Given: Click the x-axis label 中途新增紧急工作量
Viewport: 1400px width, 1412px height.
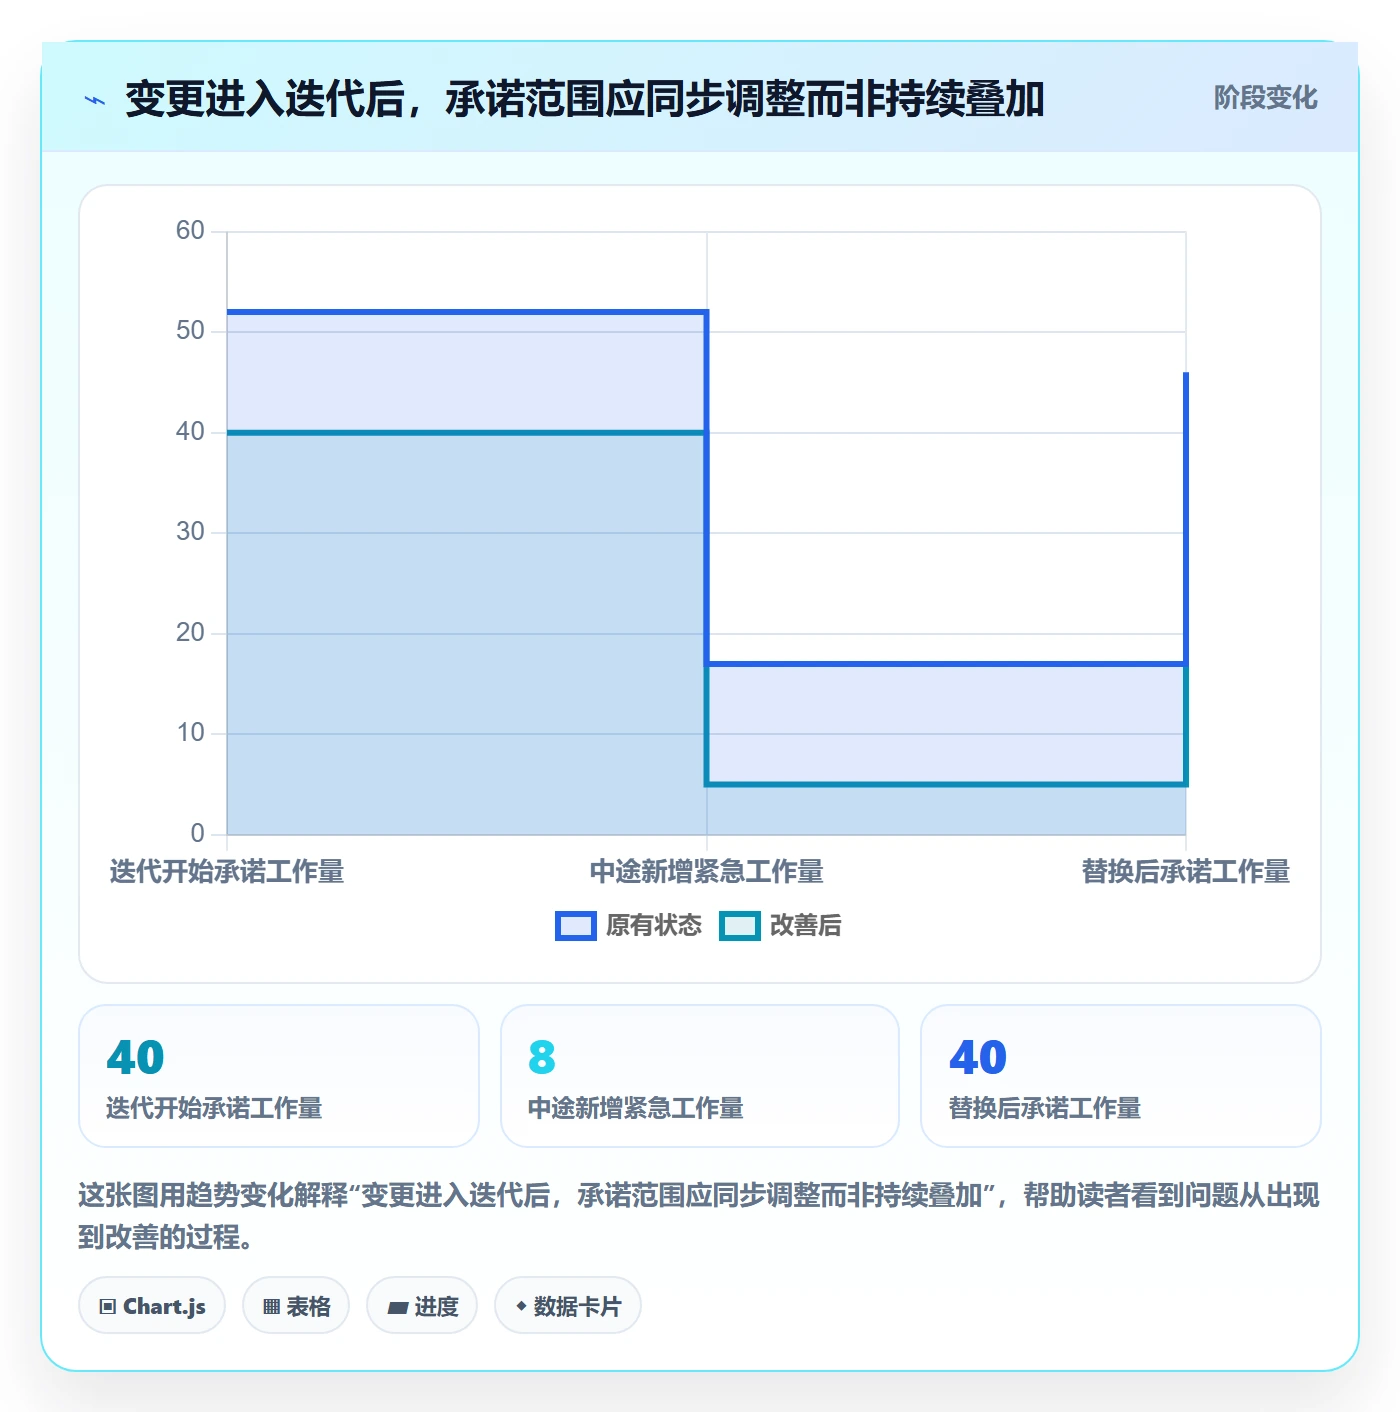Looking at the screenshot, I should pos(707,872).
